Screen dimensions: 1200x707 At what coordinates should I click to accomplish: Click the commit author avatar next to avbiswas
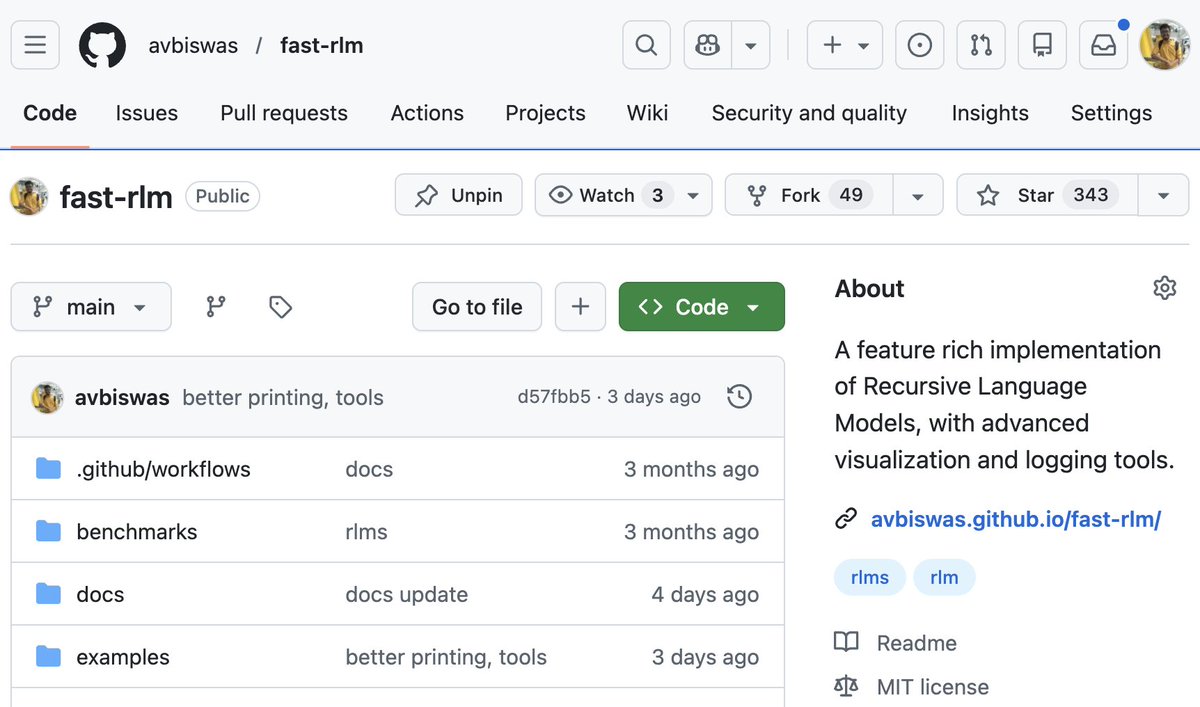(48, 397)
